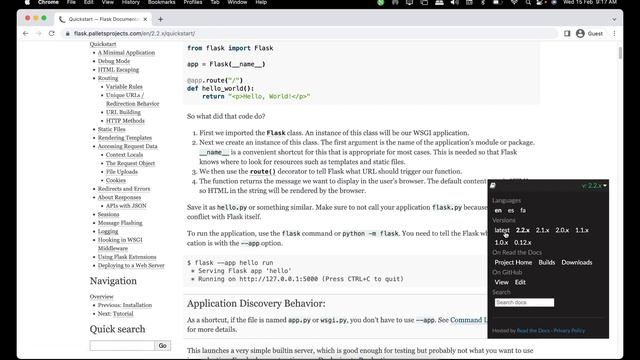Open HTTP Methods sidebar link
640x360 pixels.
coord(125,121)
